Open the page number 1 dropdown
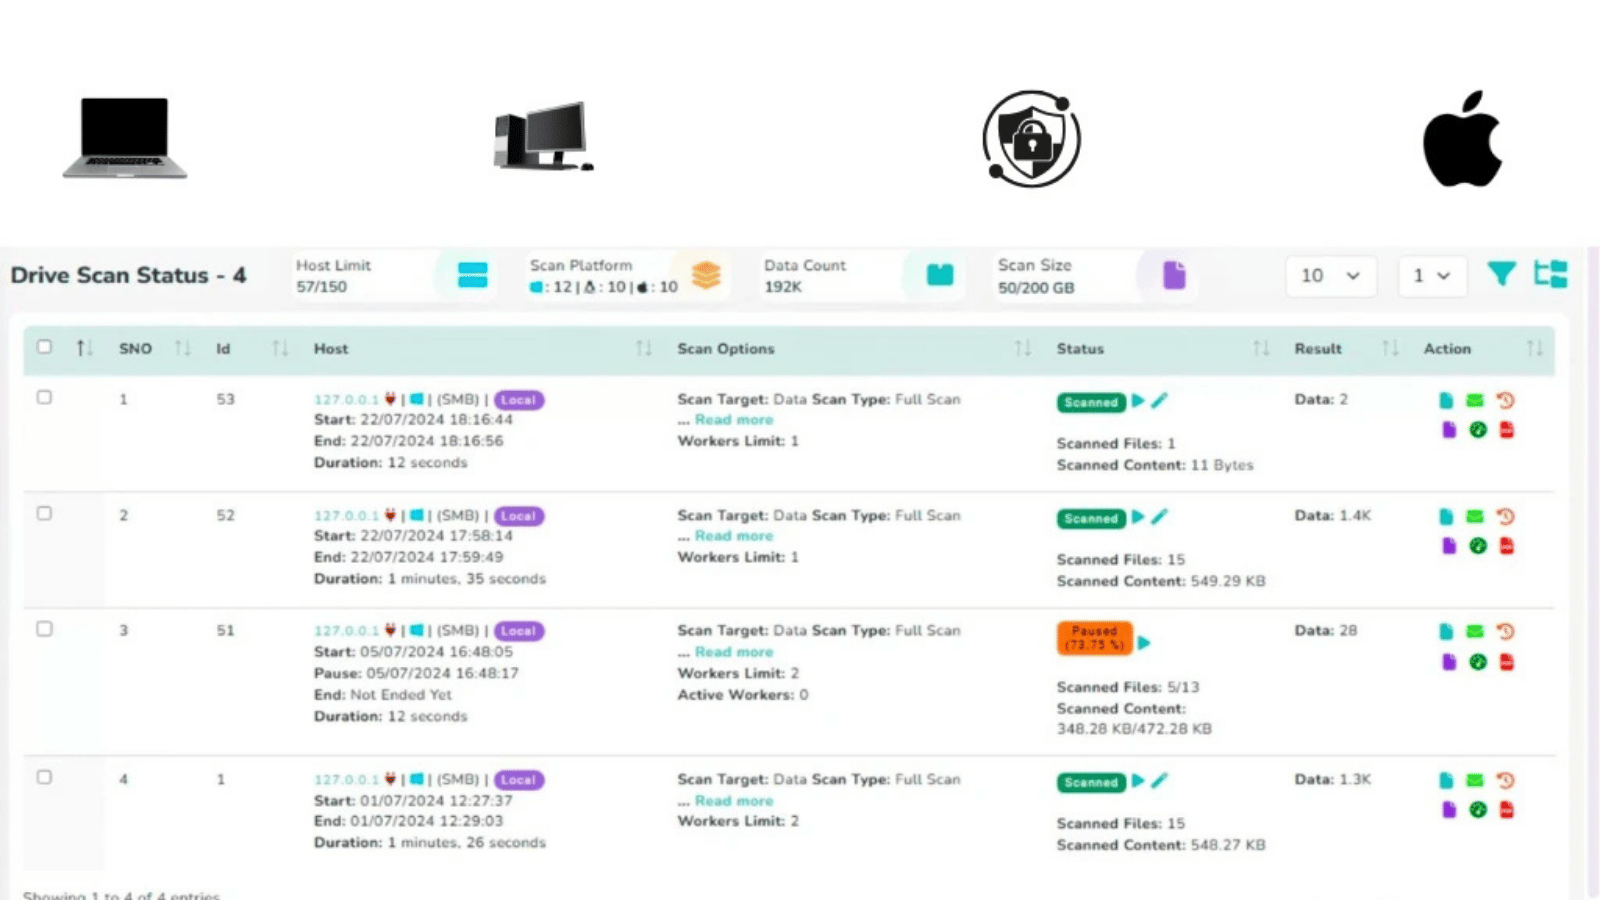Image resolution: width=1600 pixels, height=900 pixels. click(1432, 275)
